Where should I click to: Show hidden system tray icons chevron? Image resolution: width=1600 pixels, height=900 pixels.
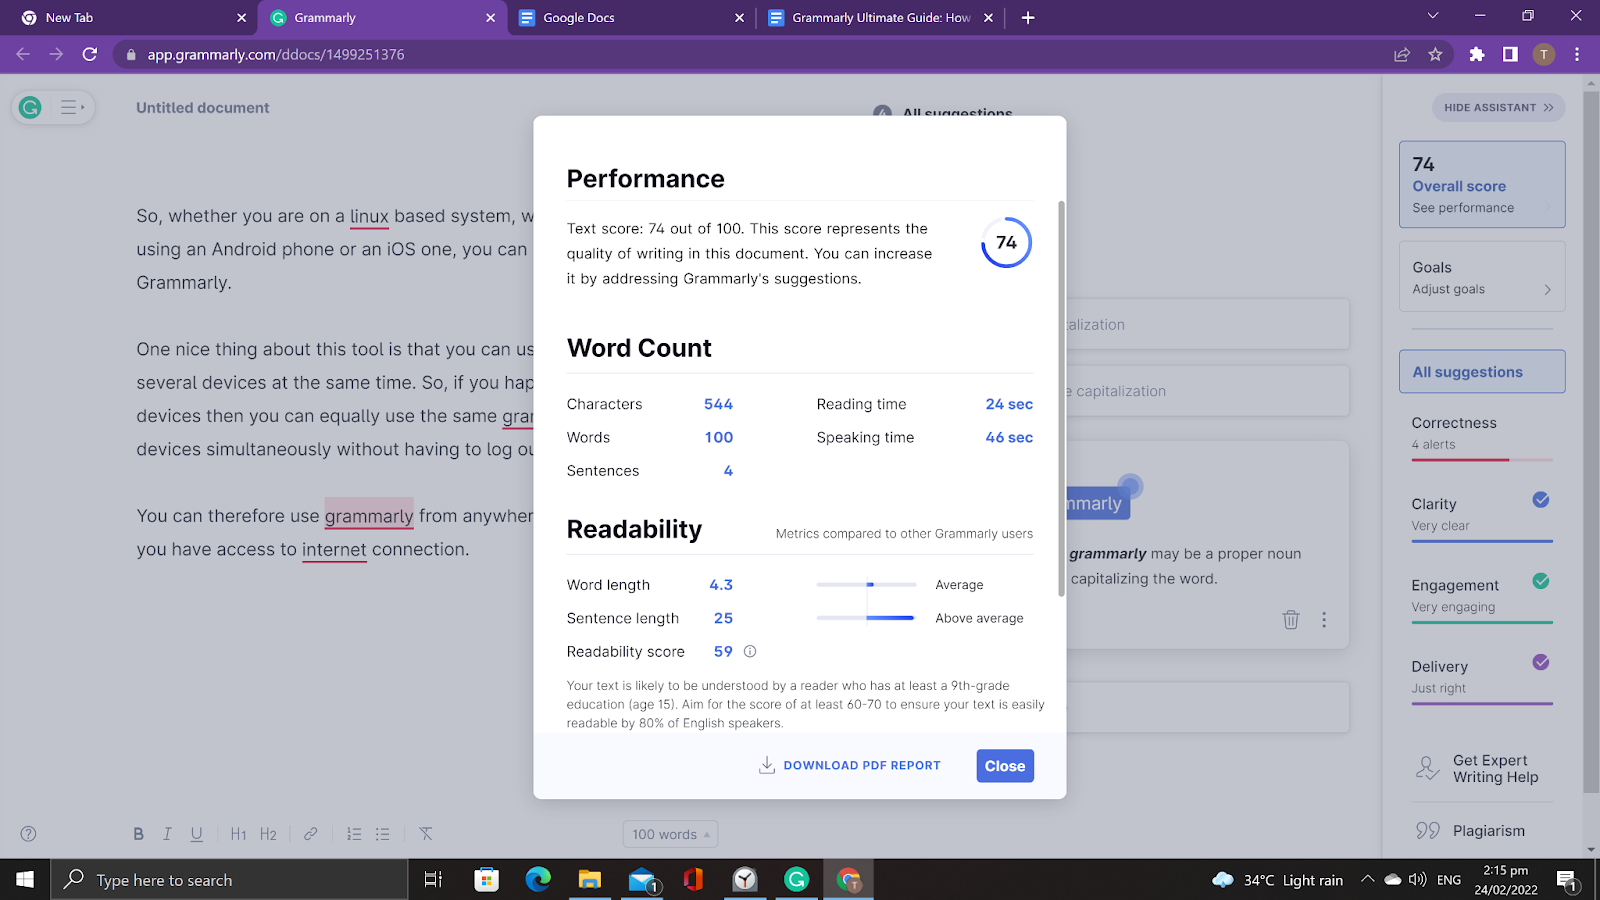(1367, 880)
